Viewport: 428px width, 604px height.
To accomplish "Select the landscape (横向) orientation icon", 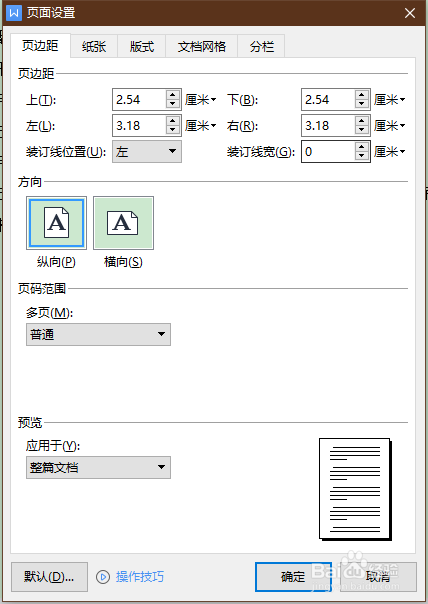I will click(123, 223).
